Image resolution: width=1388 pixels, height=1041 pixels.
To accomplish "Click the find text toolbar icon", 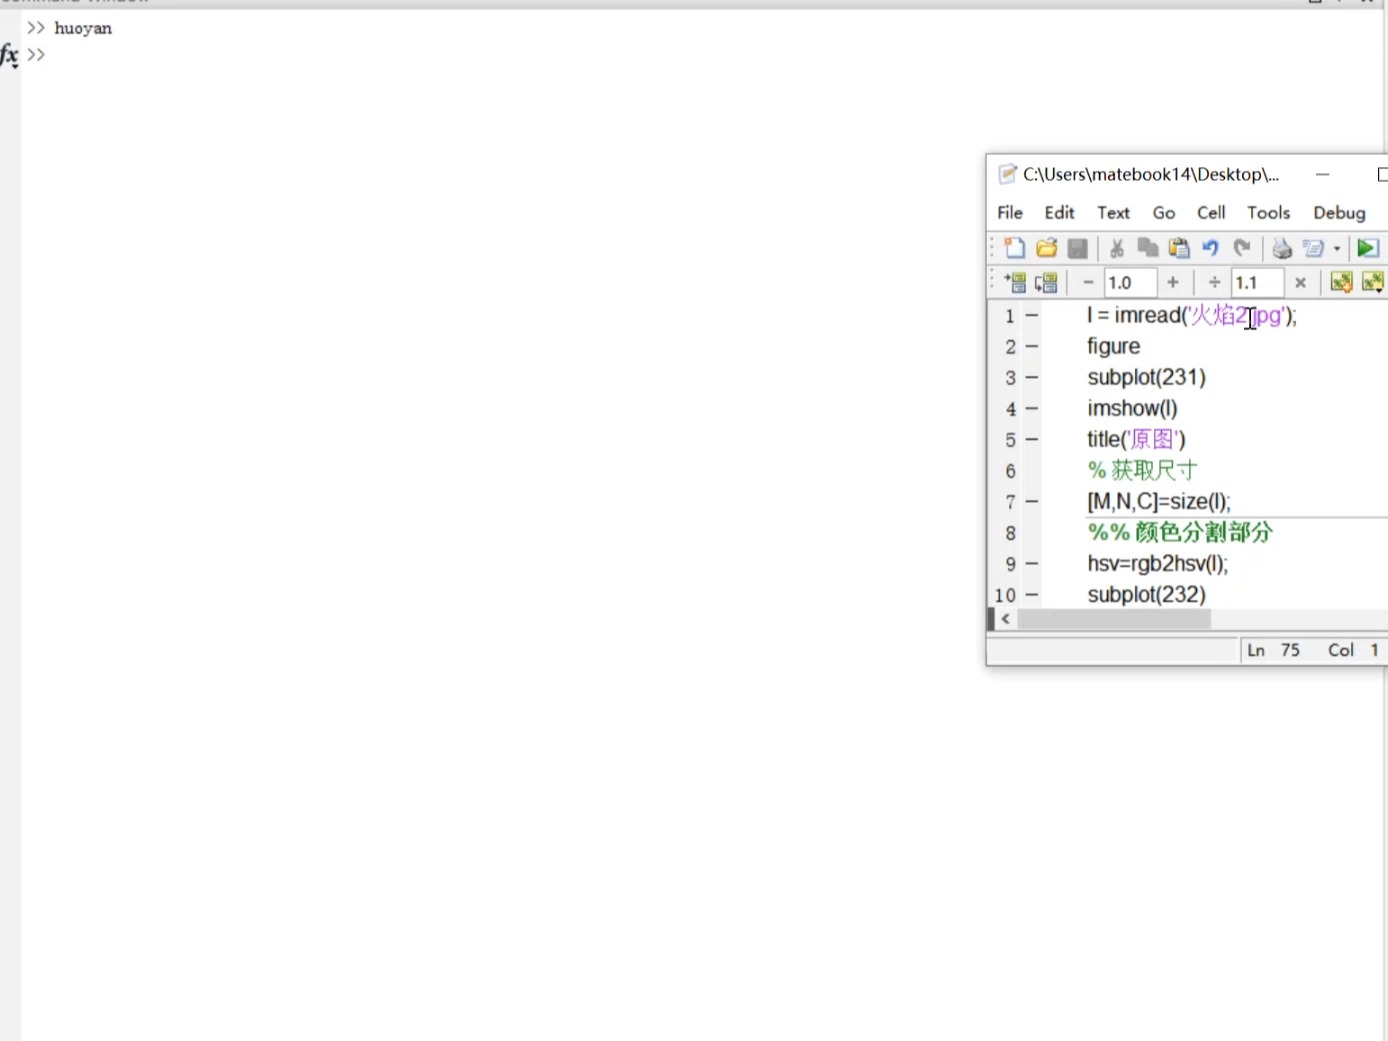I will pos(1313,248).
